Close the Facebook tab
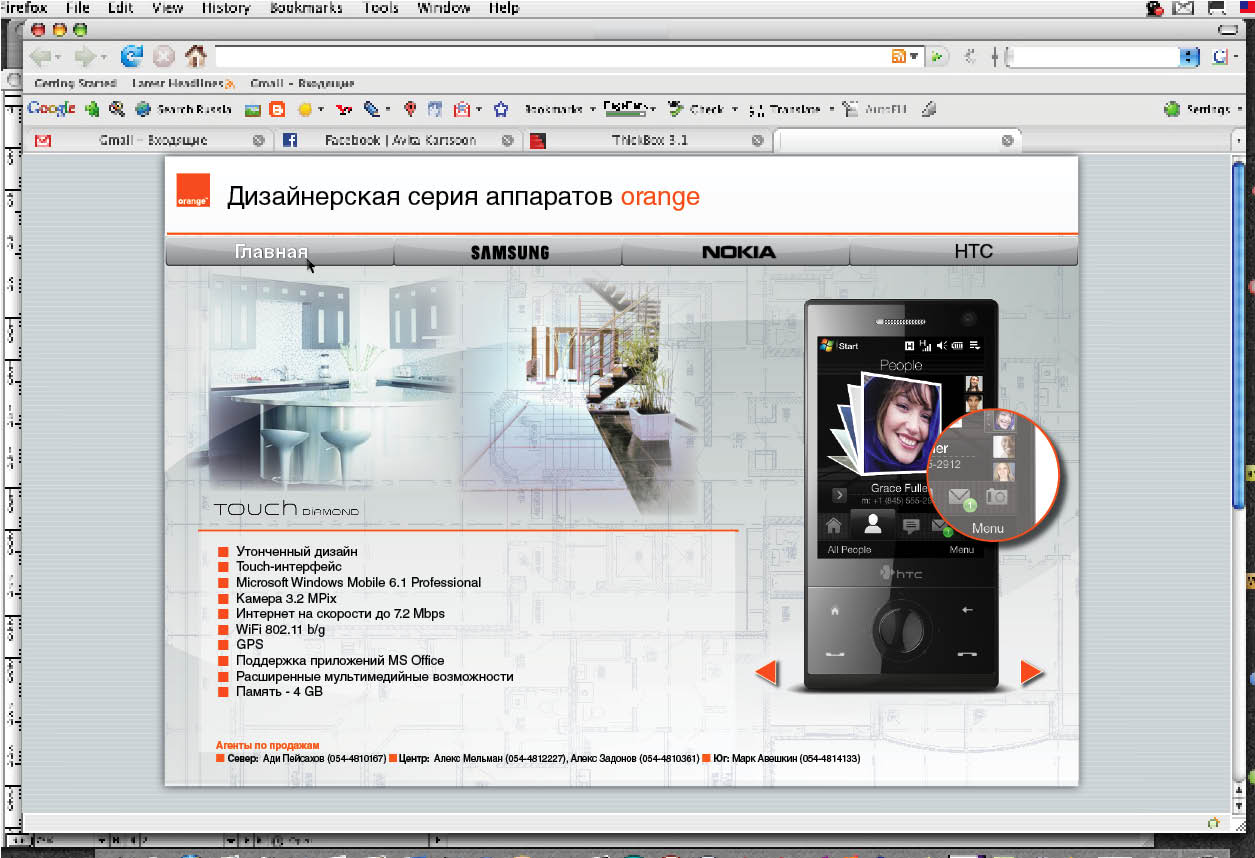Image resolution: width=1255 pixels, height=858 pixels. 508,141
